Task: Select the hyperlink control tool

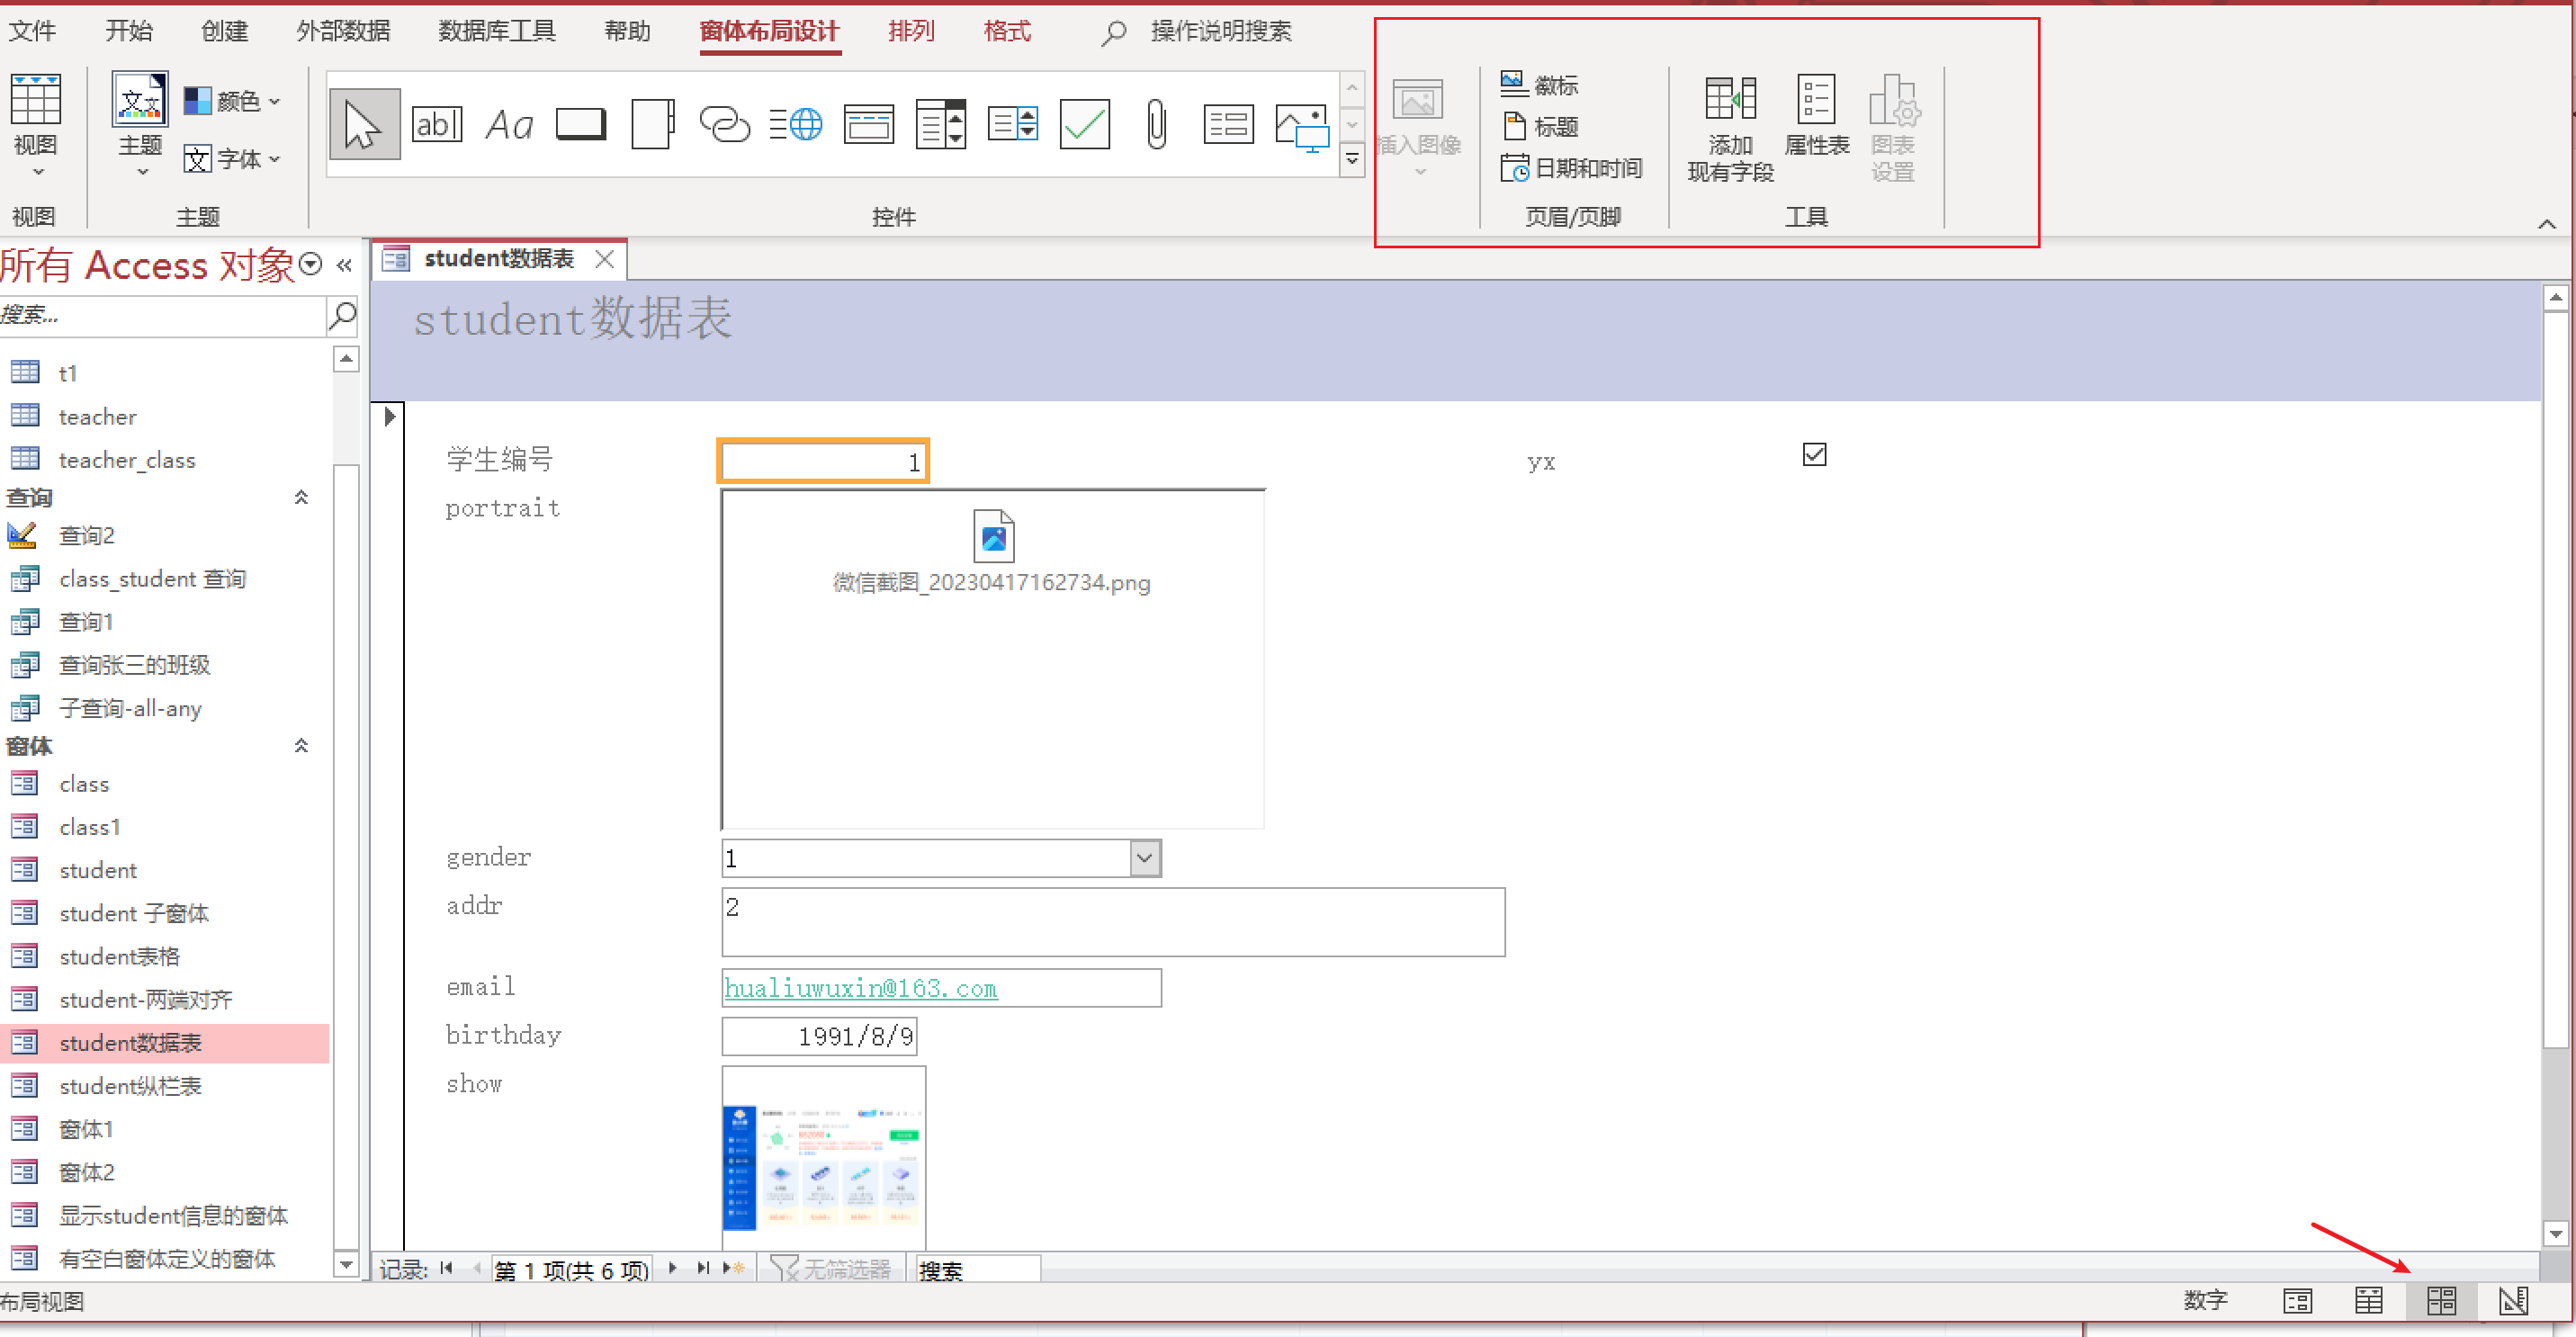Action: pos(724,125)
